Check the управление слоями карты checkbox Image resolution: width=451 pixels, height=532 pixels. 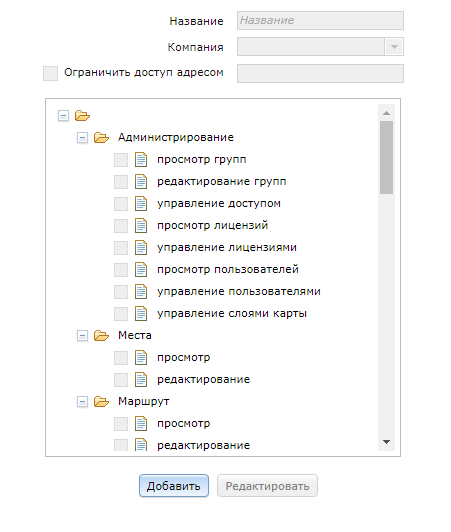pos(121,314)
